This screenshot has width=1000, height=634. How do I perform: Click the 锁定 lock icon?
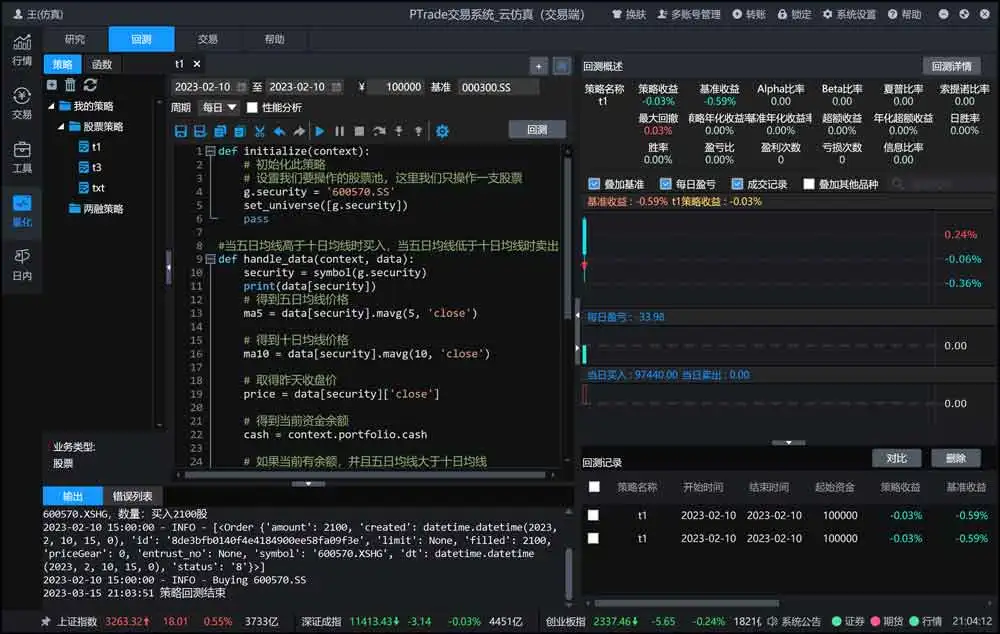click(794, 14)
